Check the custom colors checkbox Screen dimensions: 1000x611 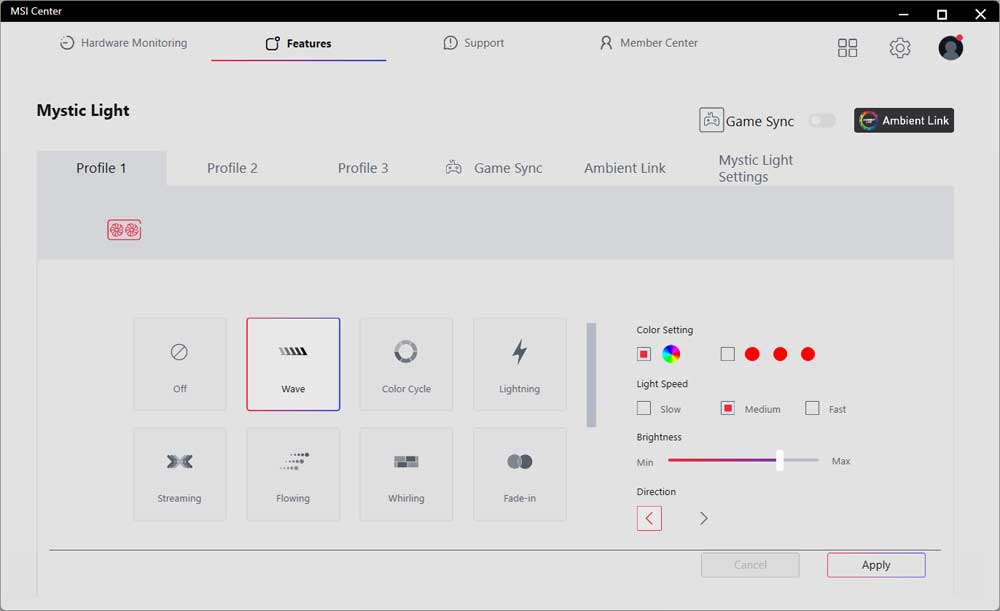728,354
